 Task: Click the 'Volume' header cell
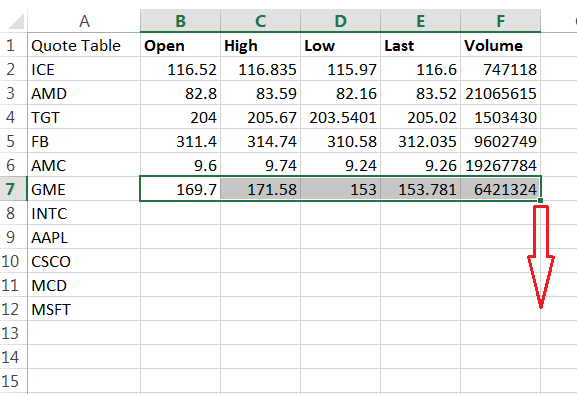(x=500, y=45)
